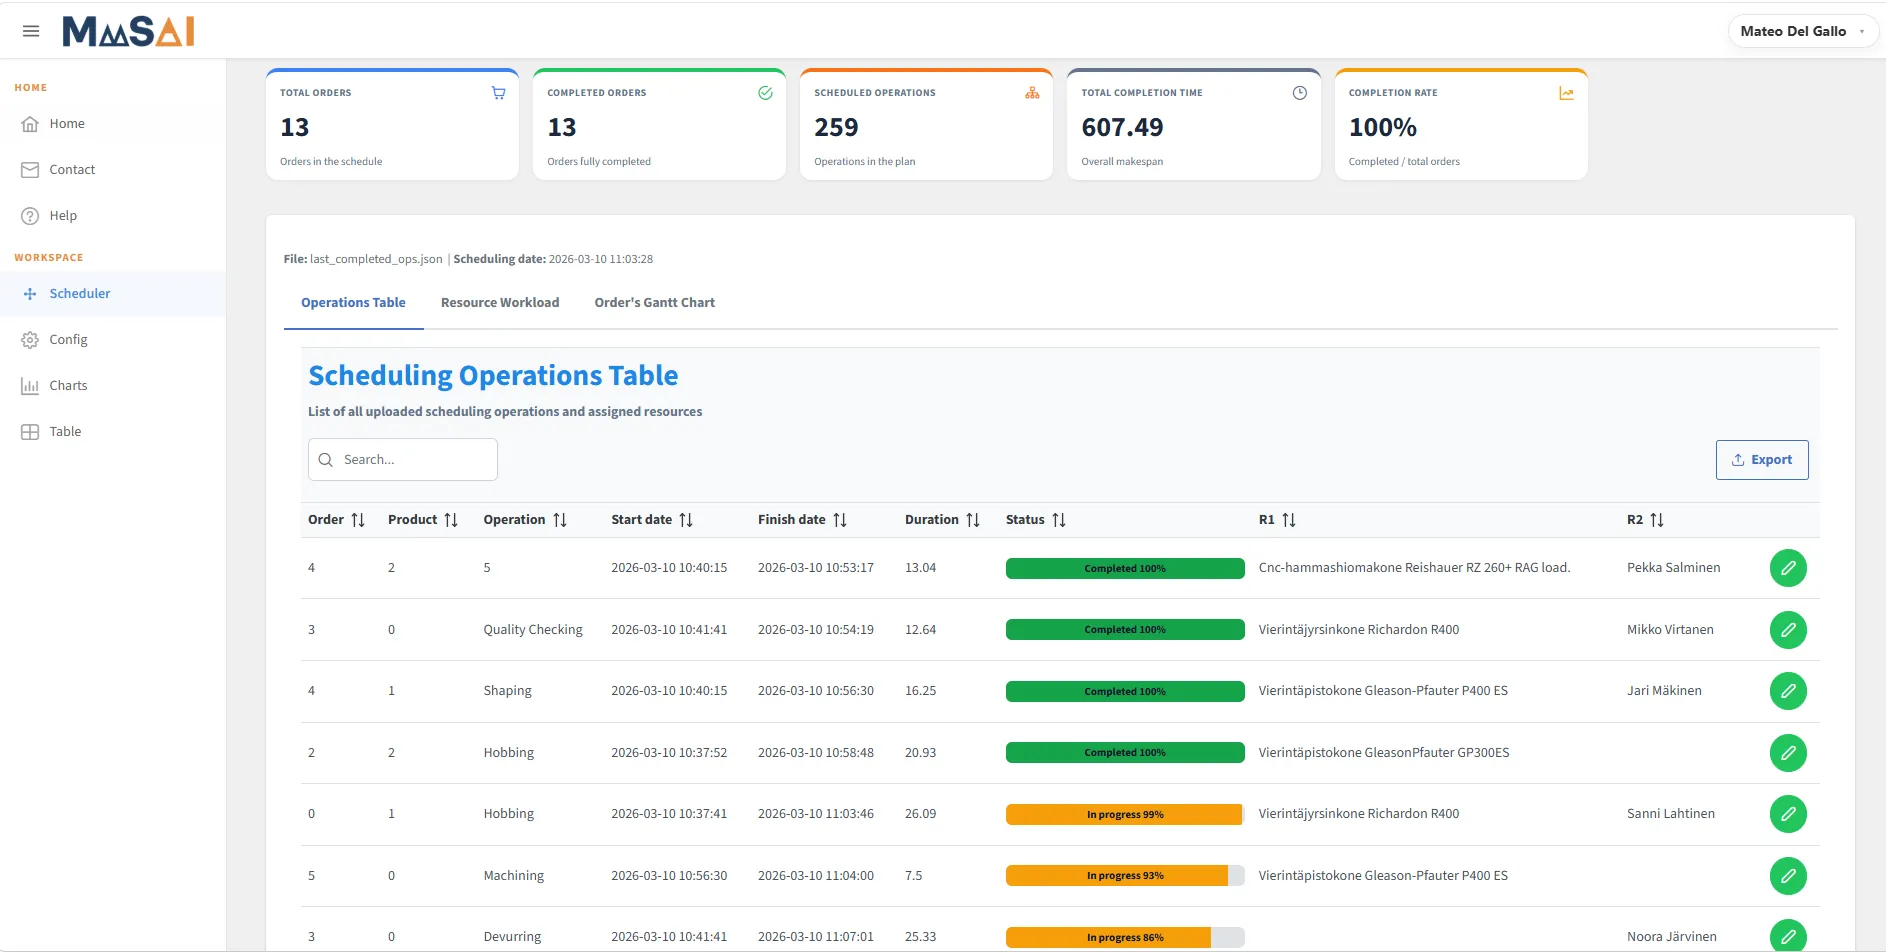Click edit pencil for Pekka Salminen row
The width and height of the screenshot is (1886, 952).
(x=1788, y=568)
